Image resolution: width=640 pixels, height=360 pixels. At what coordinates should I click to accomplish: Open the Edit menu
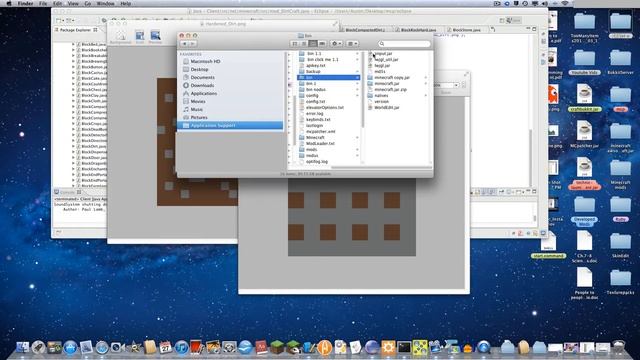[x=58, y=3]
